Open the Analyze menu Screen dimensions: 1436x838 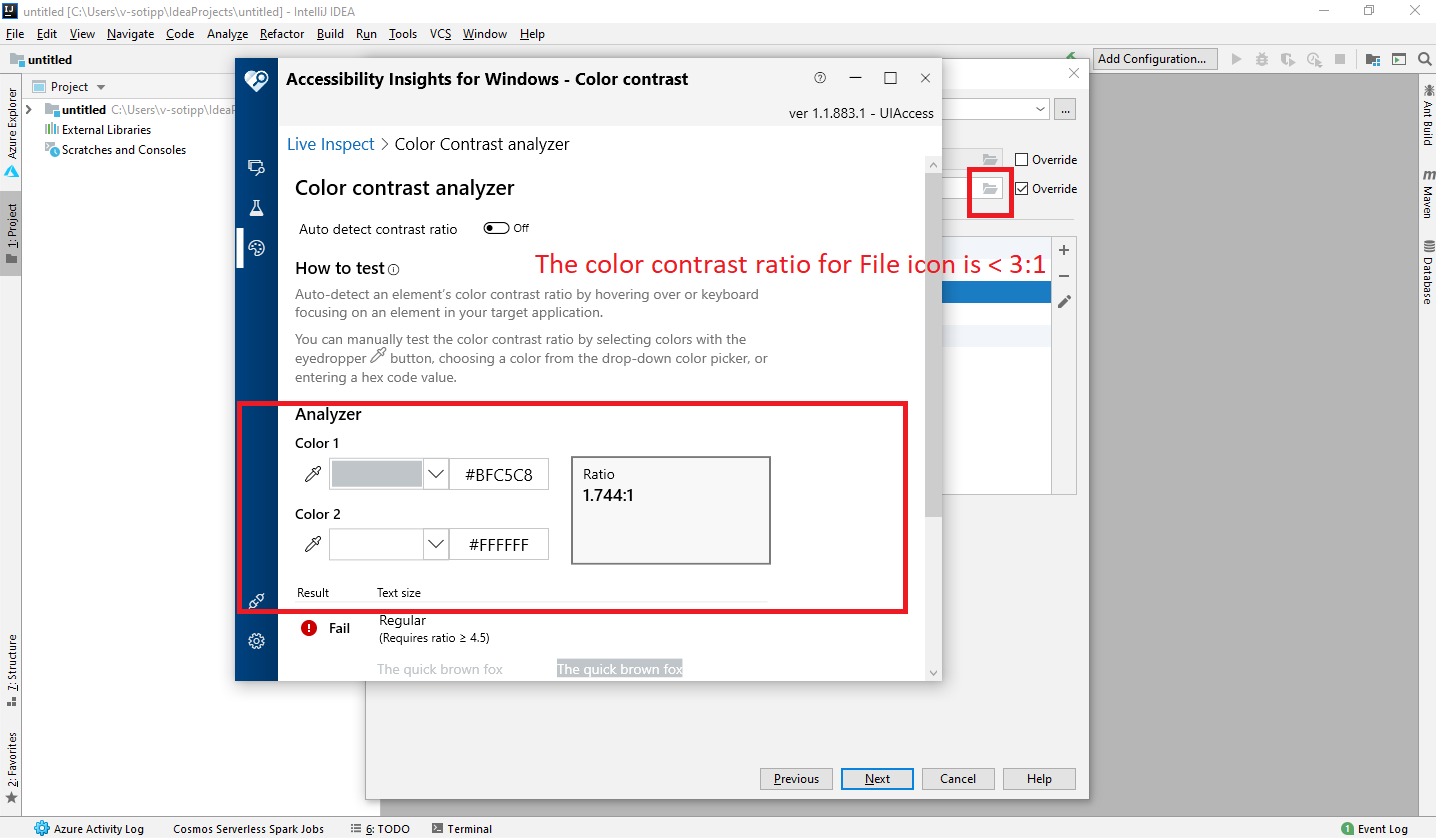[x=227, y=33]
